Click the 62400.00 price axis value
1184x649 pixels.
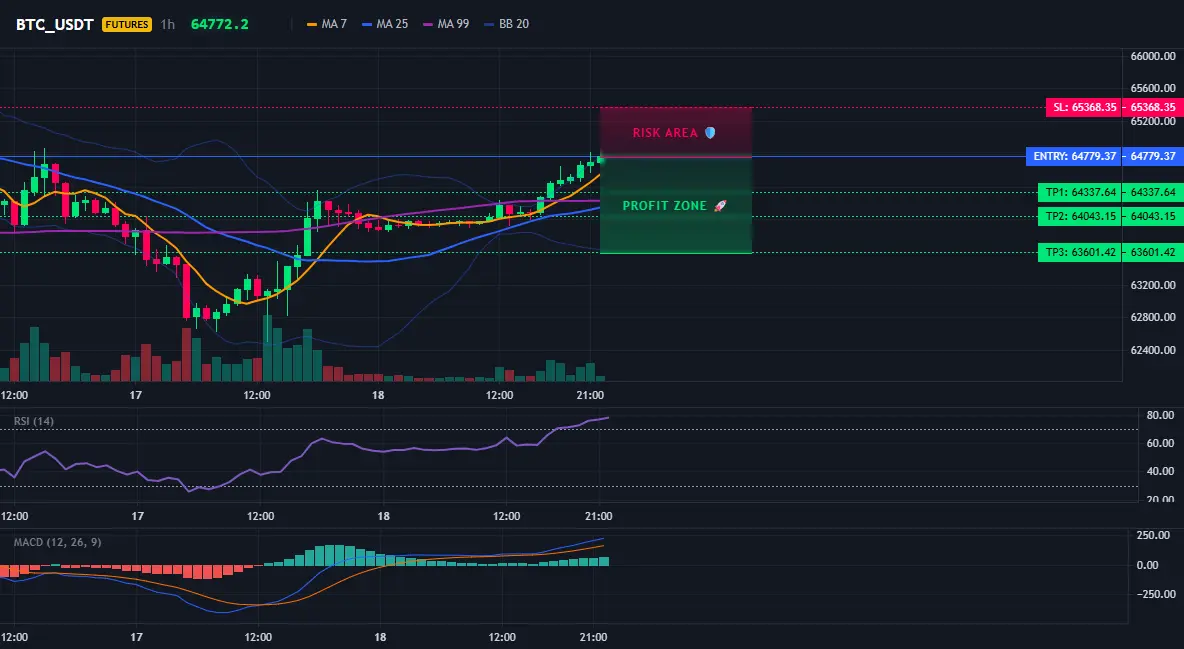1153,350
